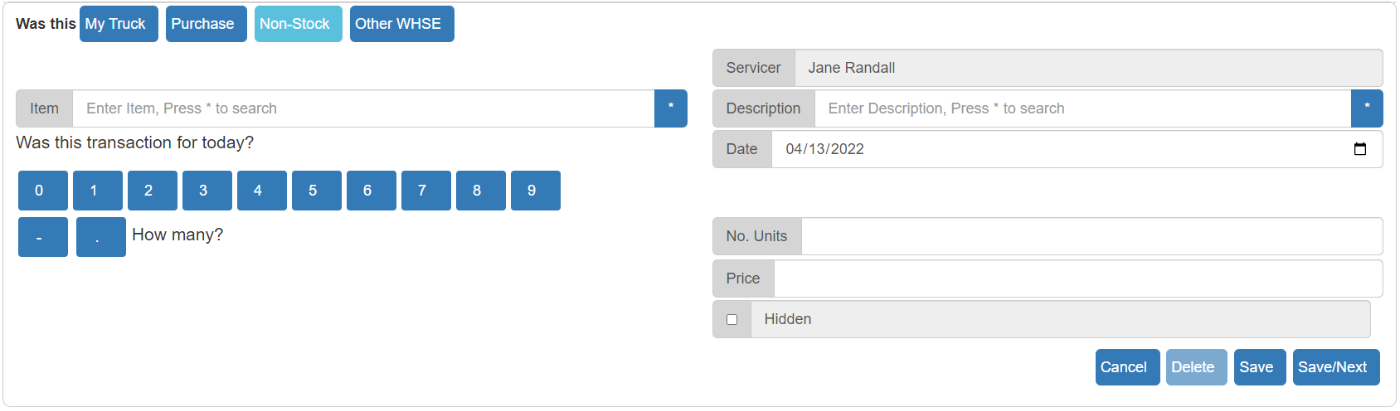The width and height of the screenshot is (1400, 411).
Task: Click the Item search asterisk button
Action: [x=670, y=108]
